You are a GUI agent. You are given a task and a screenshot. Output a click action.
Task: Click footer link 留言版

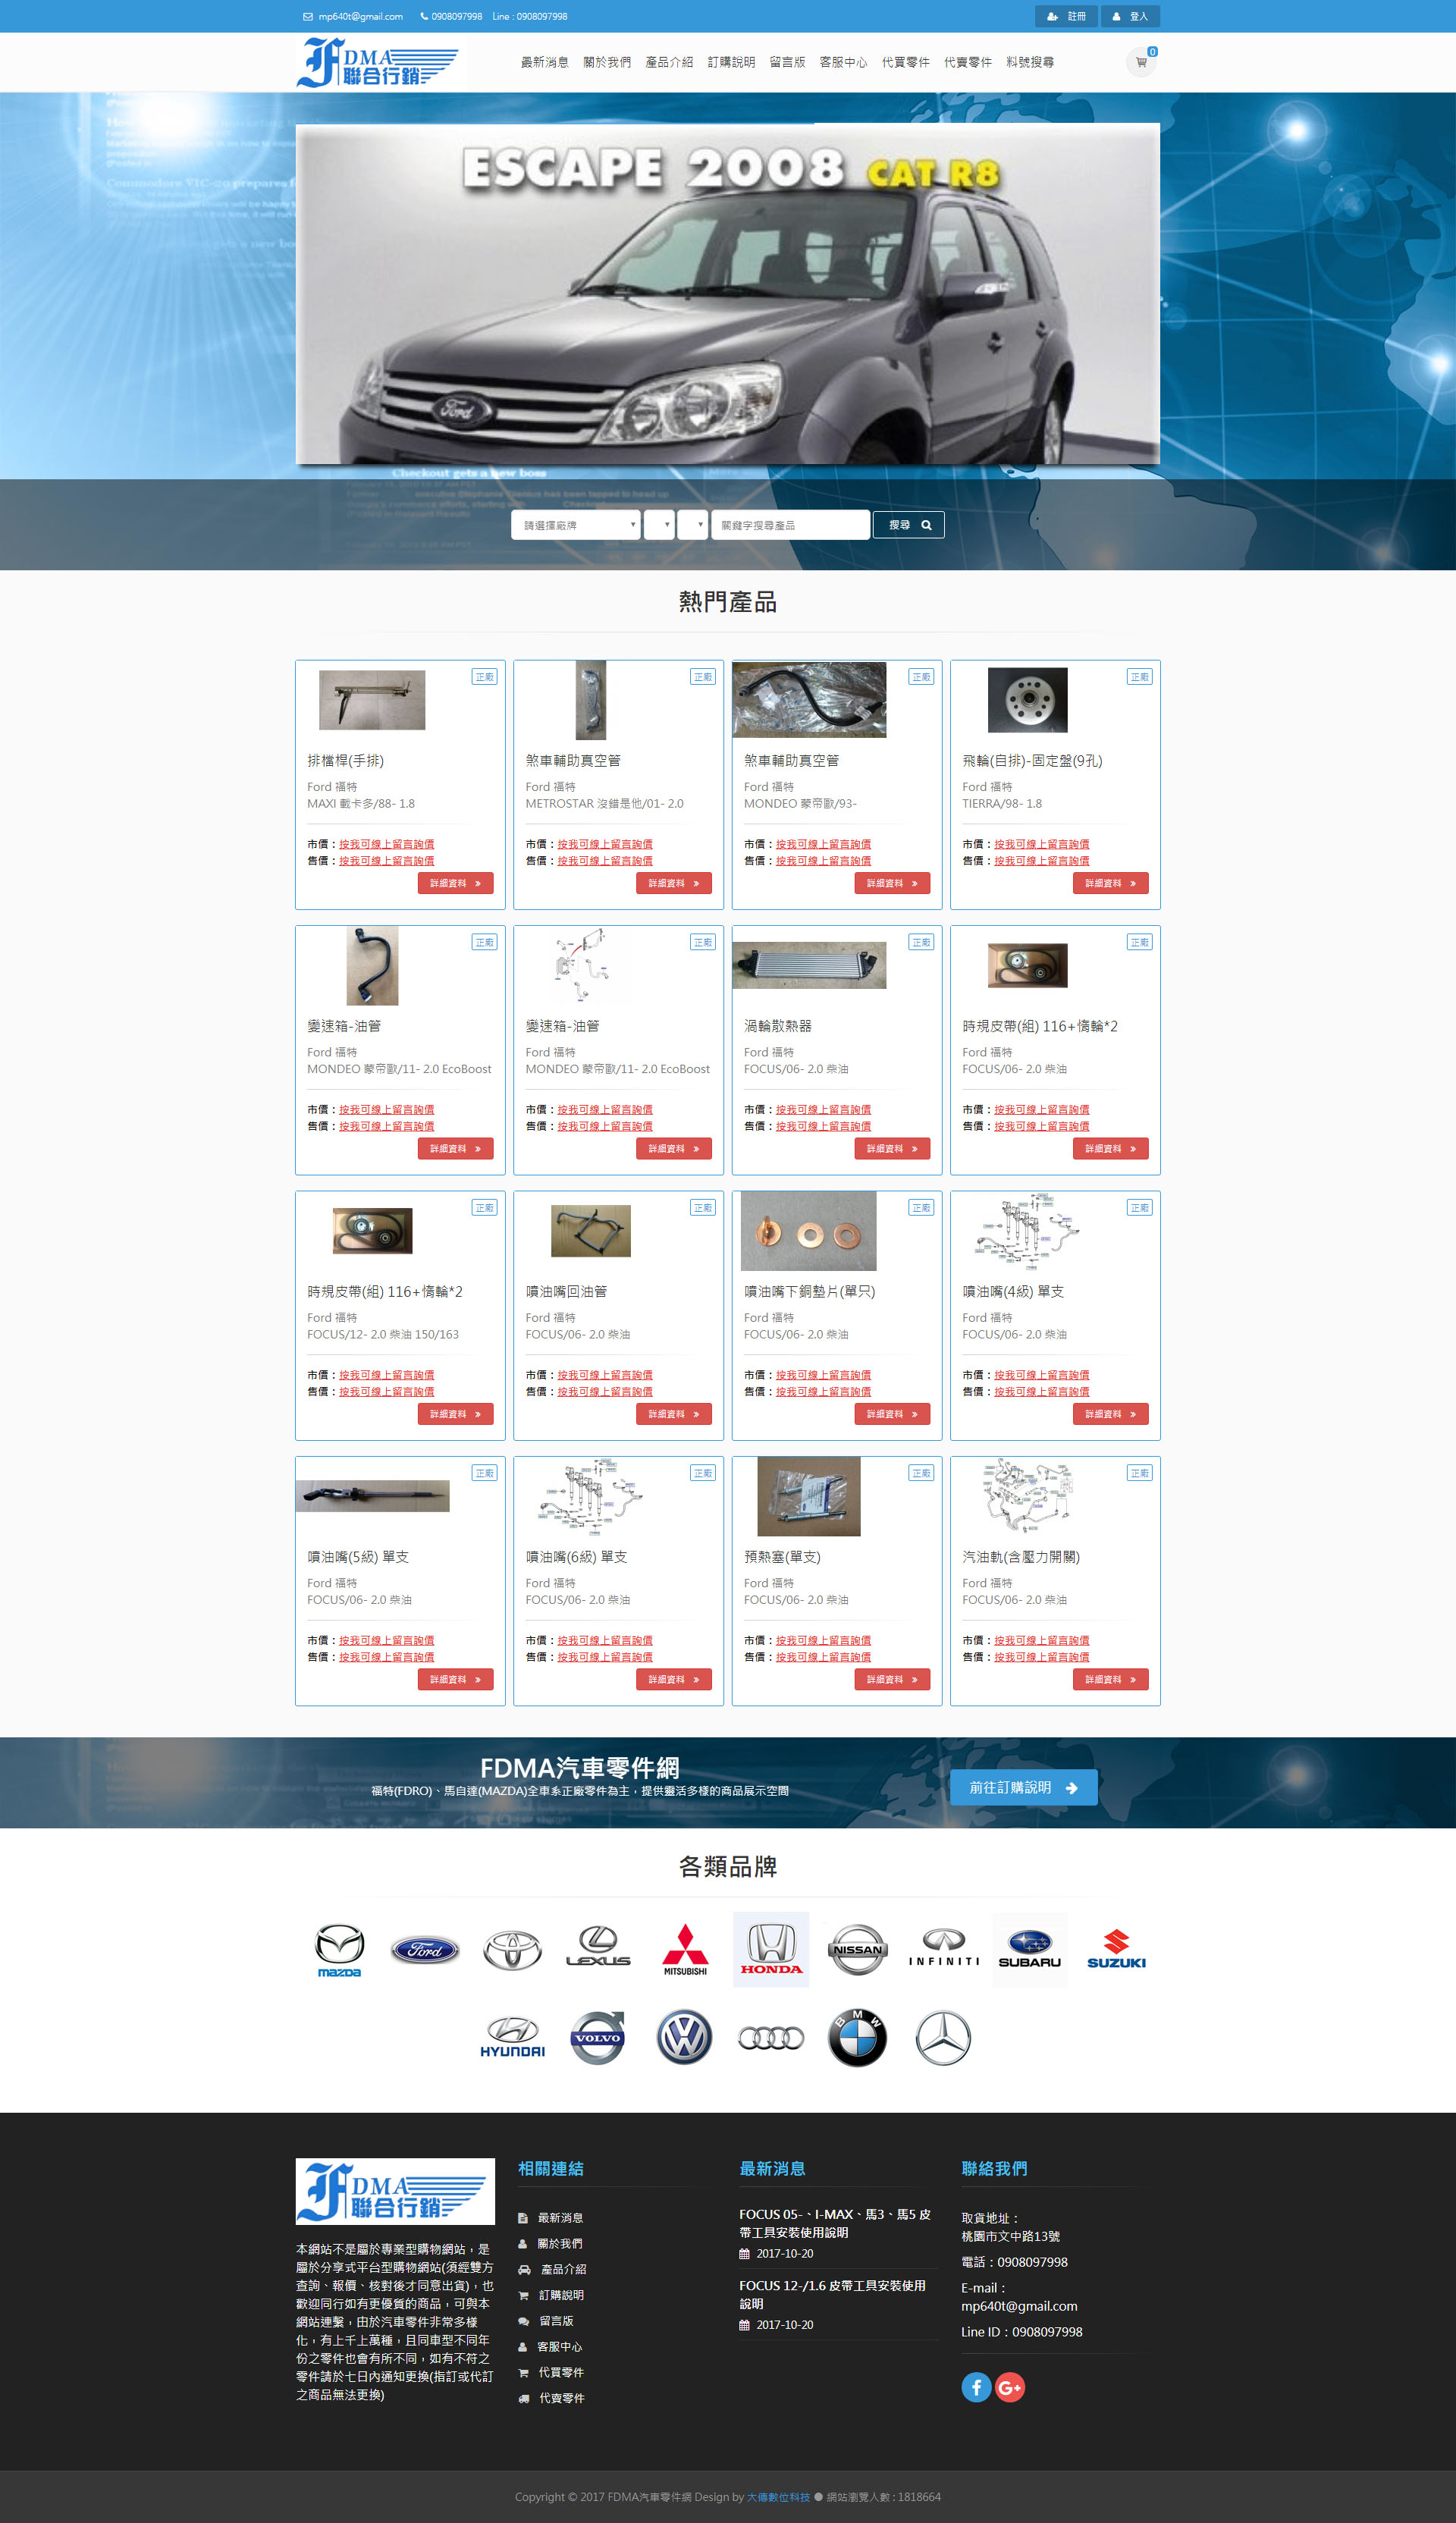556,2320
